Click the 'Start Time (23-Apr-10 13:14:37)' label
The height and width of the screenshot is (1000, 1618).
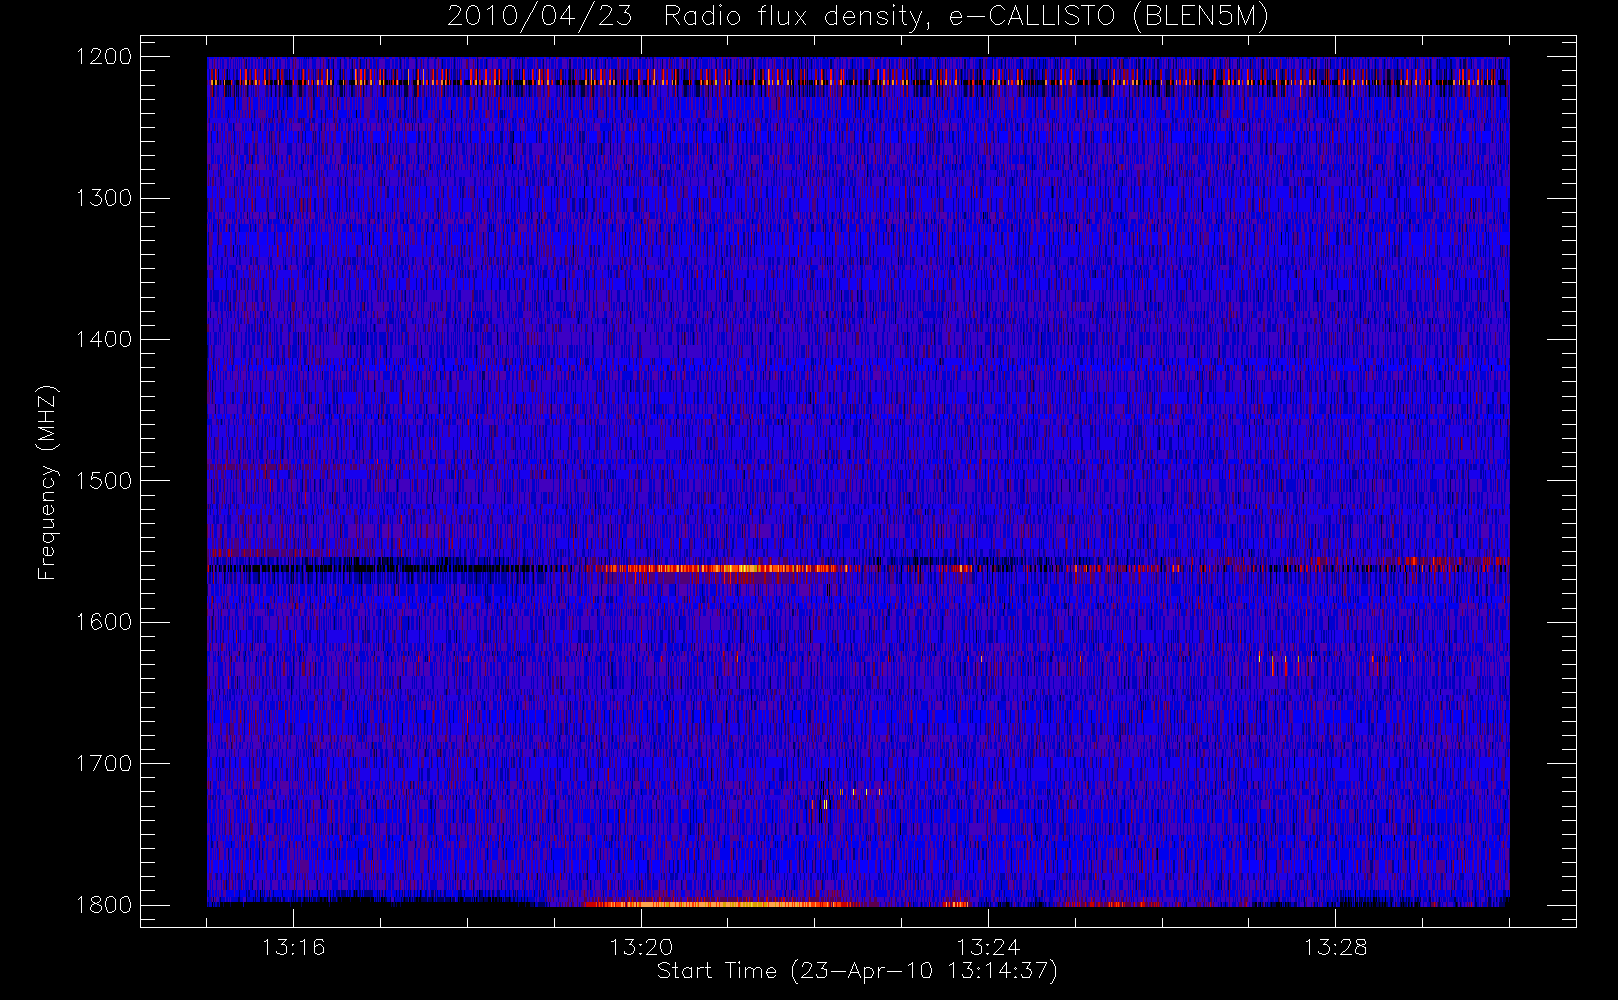[x=857, y=971]
